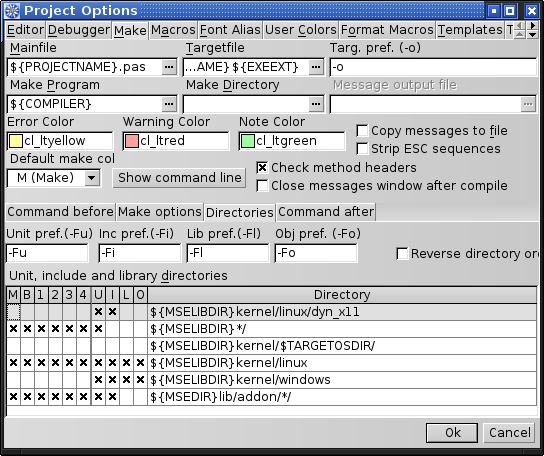Open the Note Color cl_ltgreen combo

pos(292,141)
